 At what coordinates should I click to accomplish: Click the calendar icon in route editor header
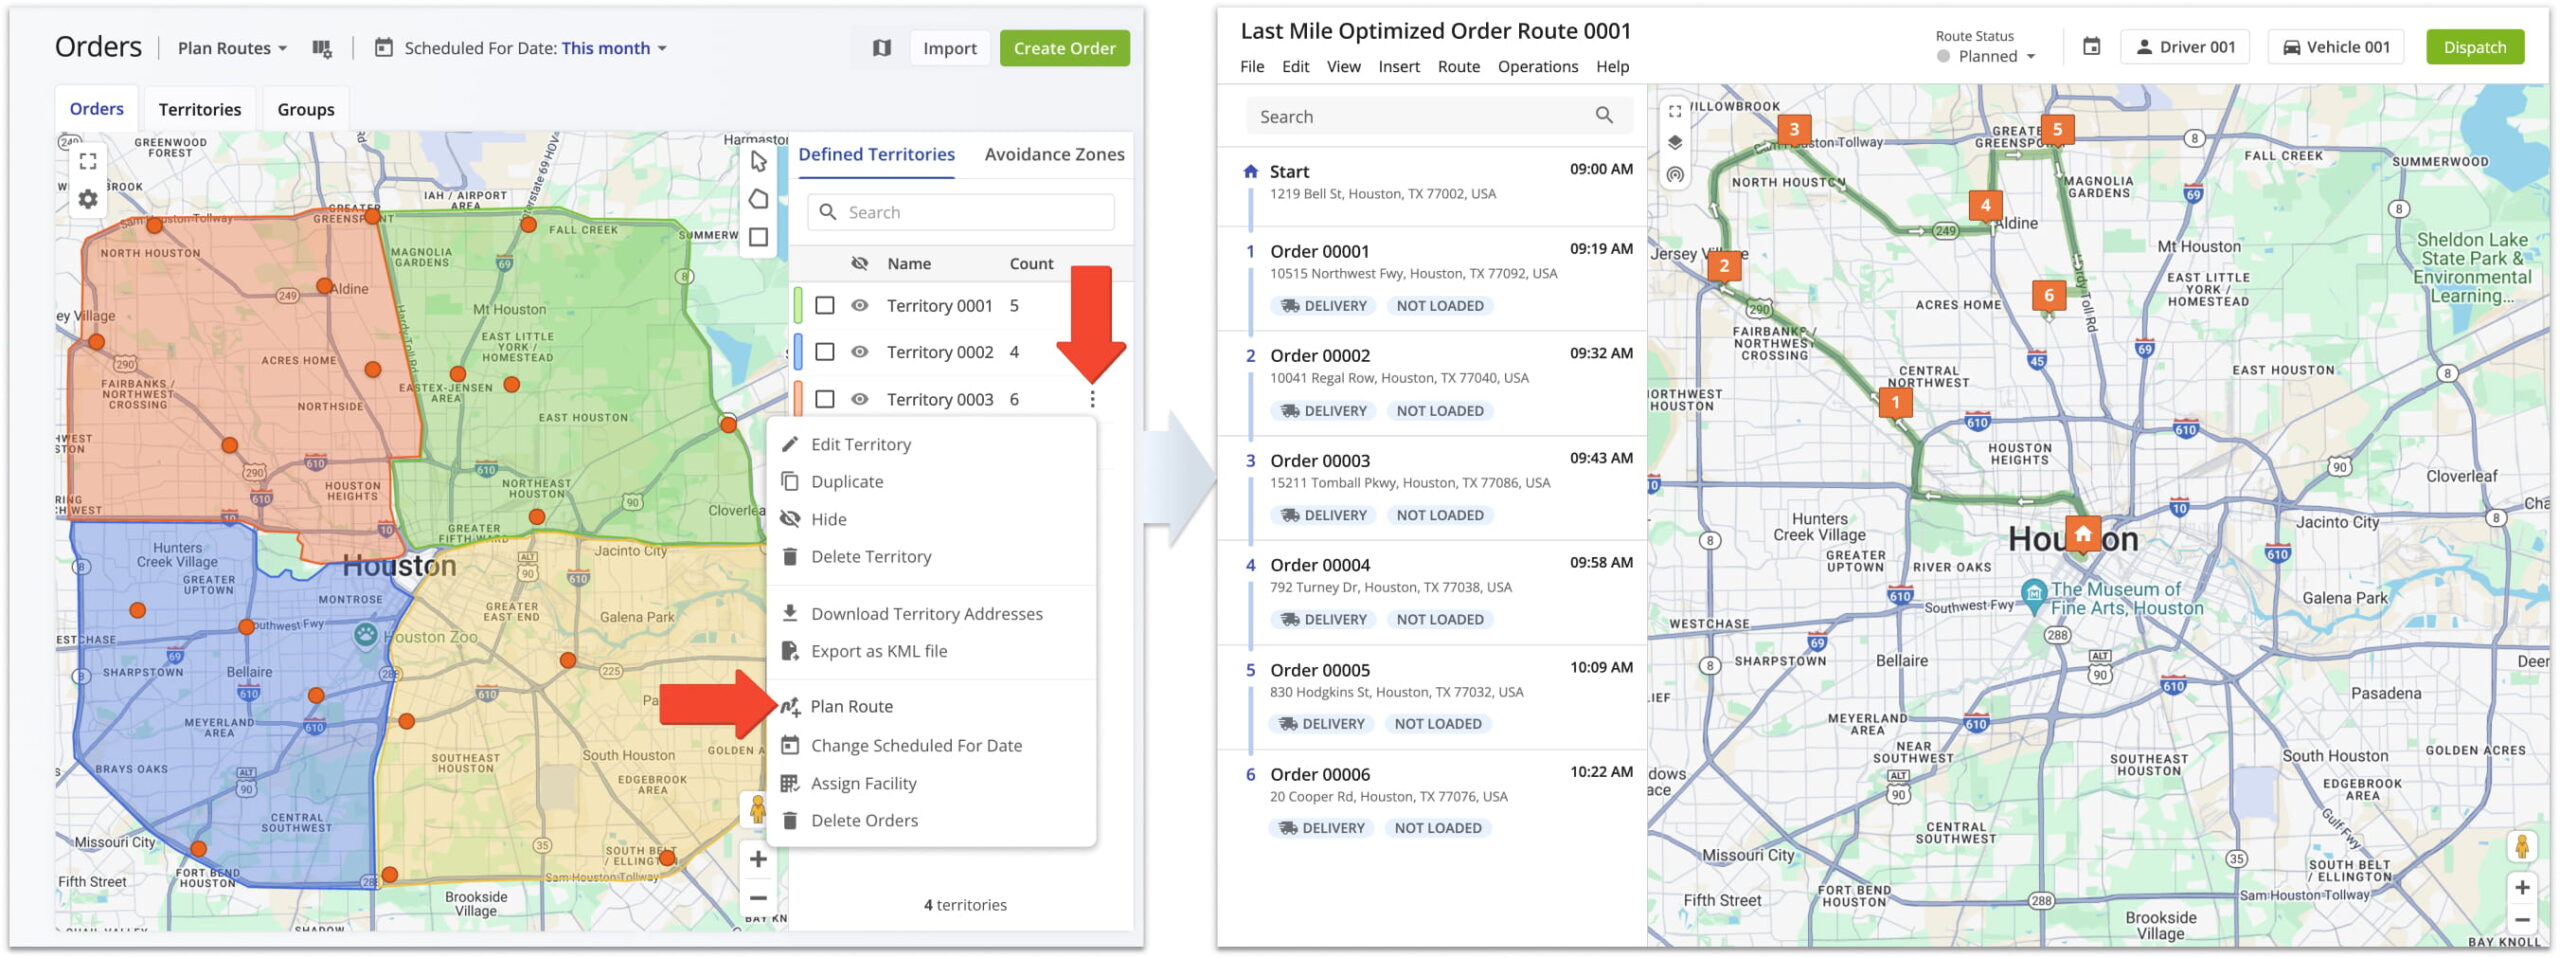coord(2091,46)
